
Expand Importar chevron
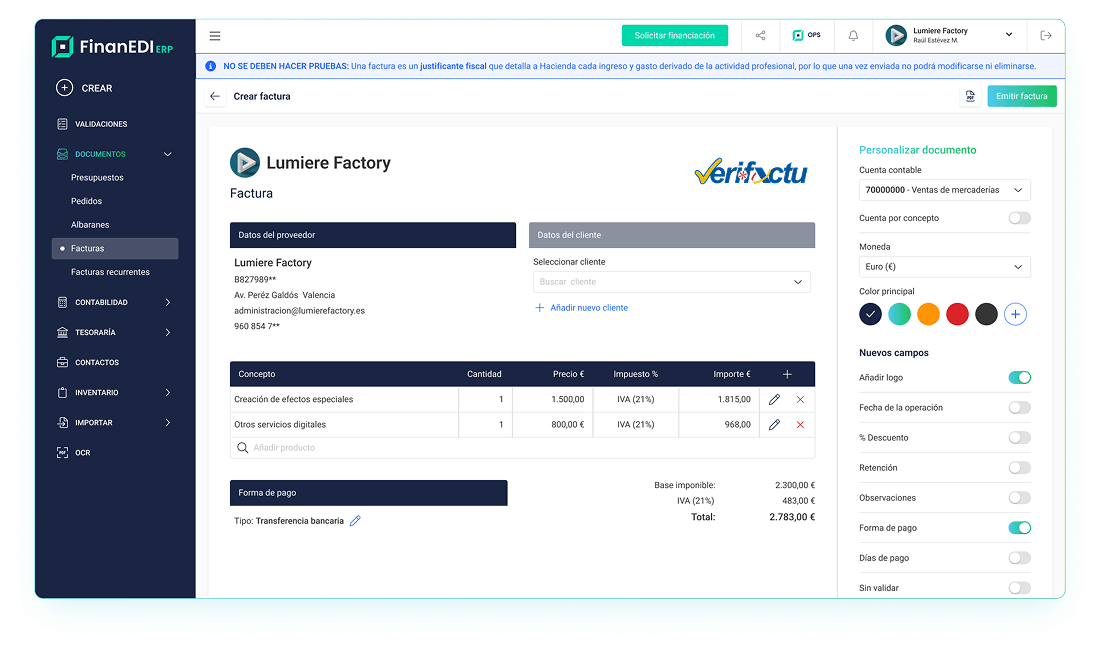pyautogui.click(x=168, y=423)
